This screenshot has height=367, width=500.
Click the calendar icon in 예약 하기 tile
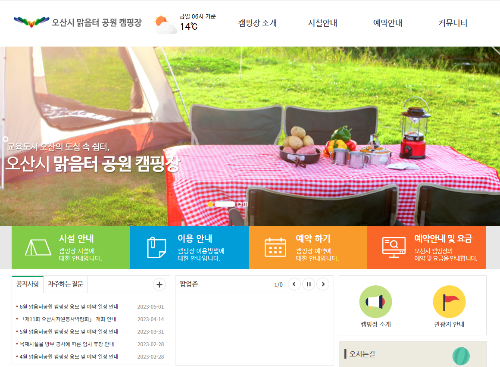tap(275, 247)
